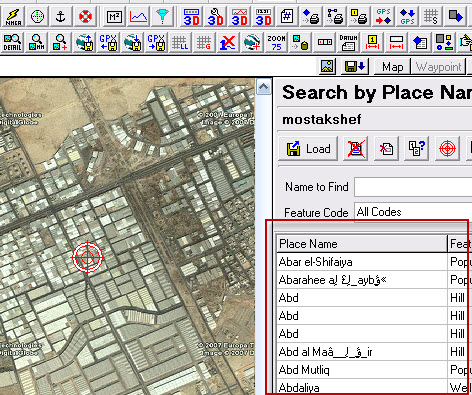Click the round satellite dots icon
The width and height of the screenshot is (472, 395).
37,17
